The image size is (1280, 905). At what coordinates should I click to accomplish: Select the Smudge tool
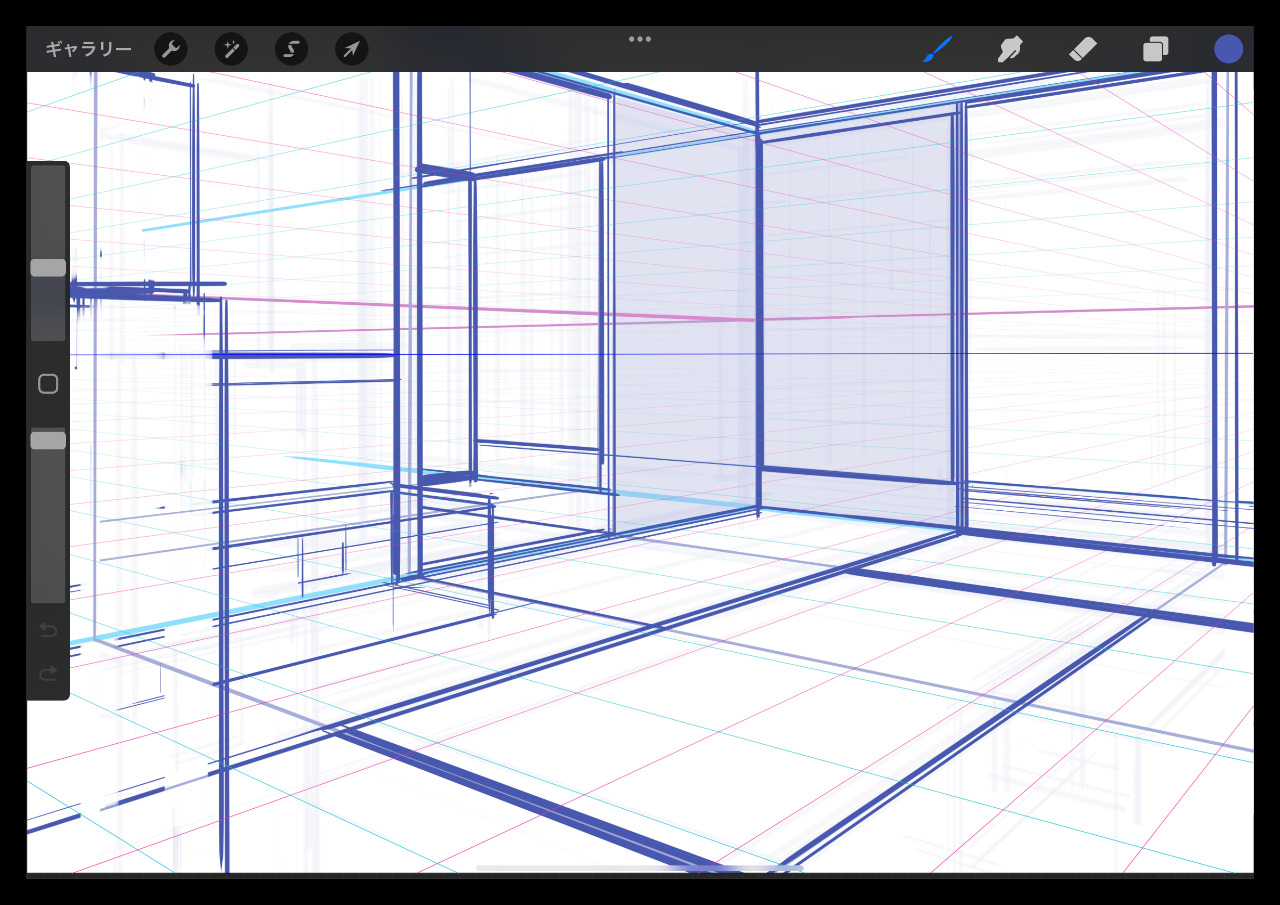tap(1010, 49)
